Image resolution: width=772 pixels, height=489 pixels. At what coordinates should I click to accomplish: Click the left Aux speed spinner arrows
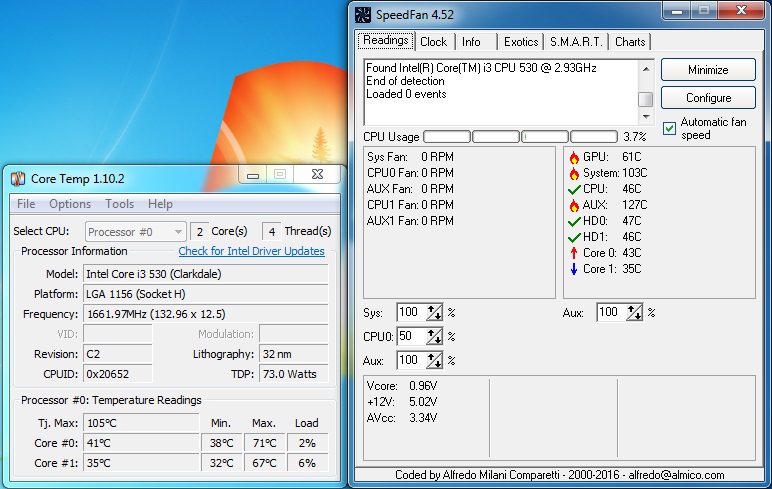[434, 360]
